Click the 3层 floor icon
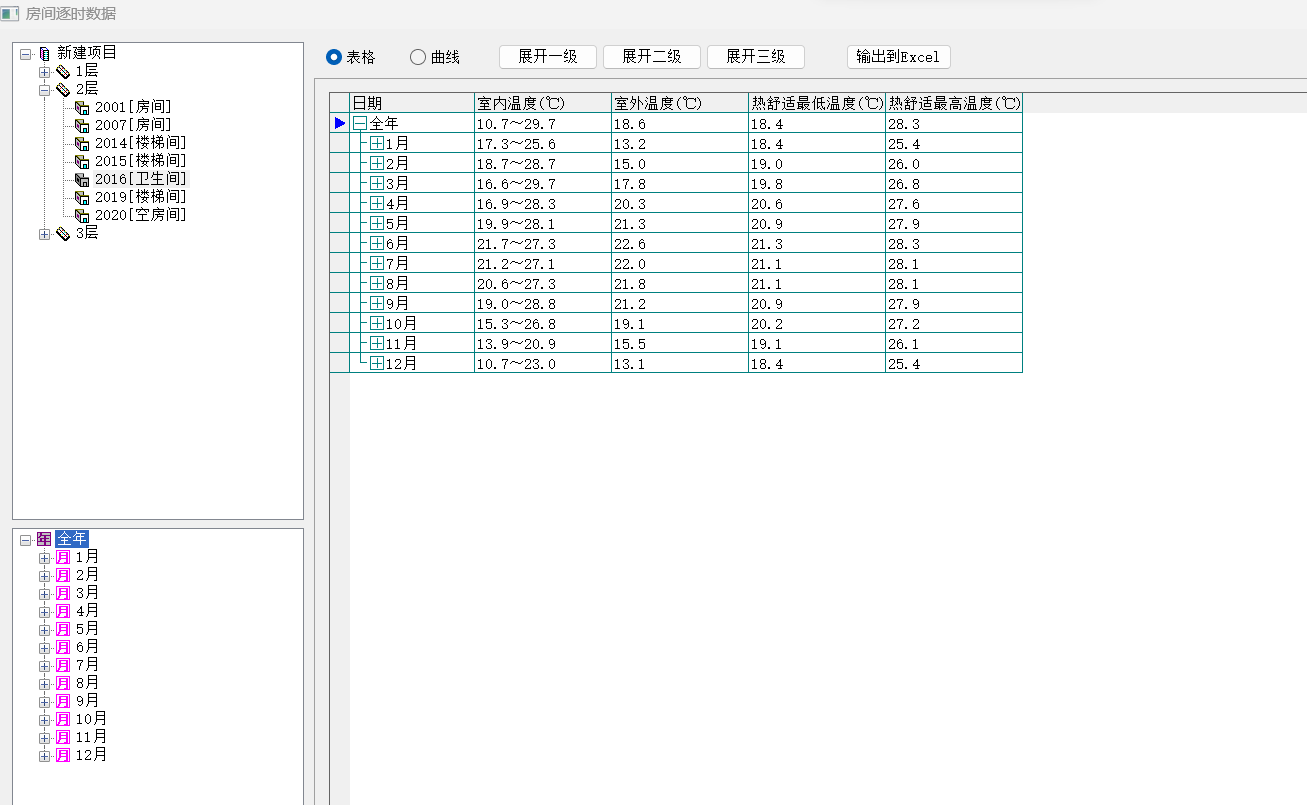Viewport: 1307px width, 805px height. tap(62, 233)
